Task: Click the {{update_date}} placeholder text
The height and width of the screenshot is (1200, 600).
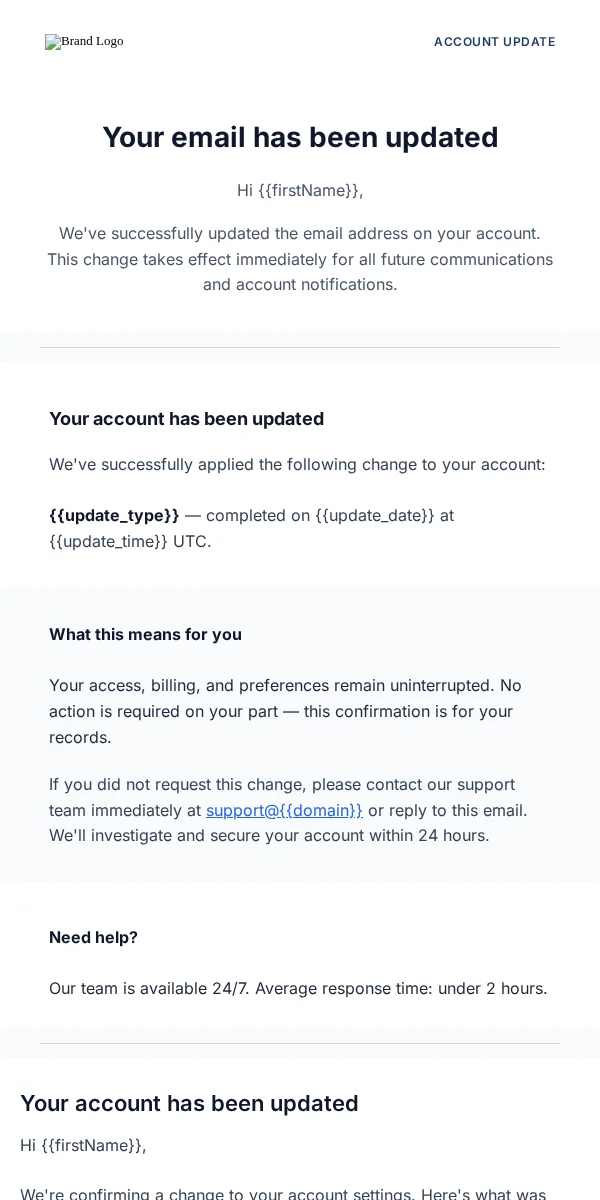Action: 375,515
